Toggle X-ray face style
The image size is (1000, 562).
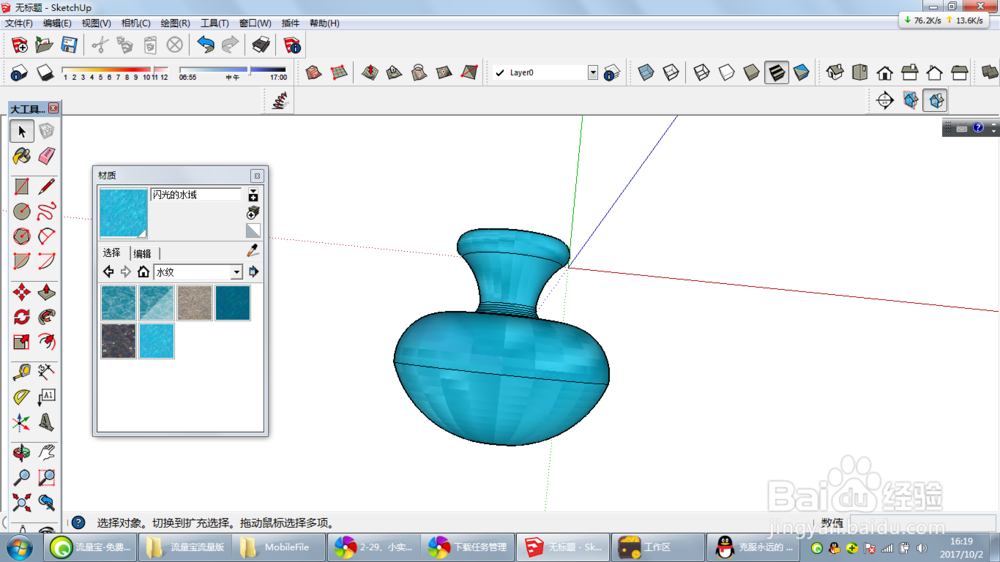click(646, 73)
